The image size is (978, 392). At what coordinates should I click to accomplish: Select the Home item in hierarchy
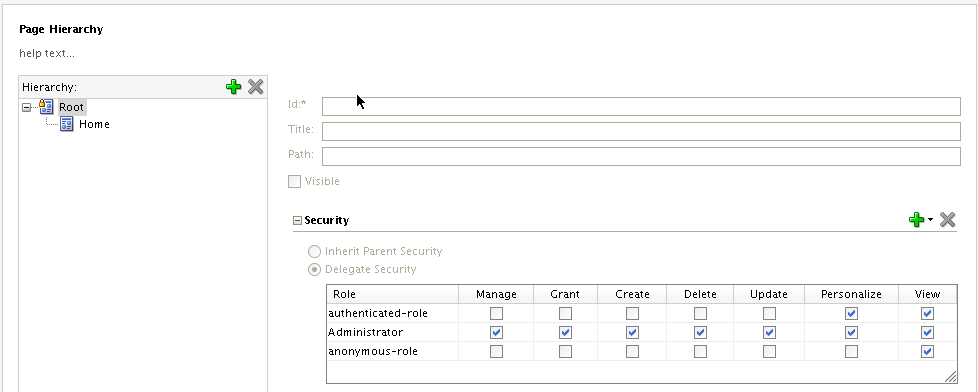[94, 124]
